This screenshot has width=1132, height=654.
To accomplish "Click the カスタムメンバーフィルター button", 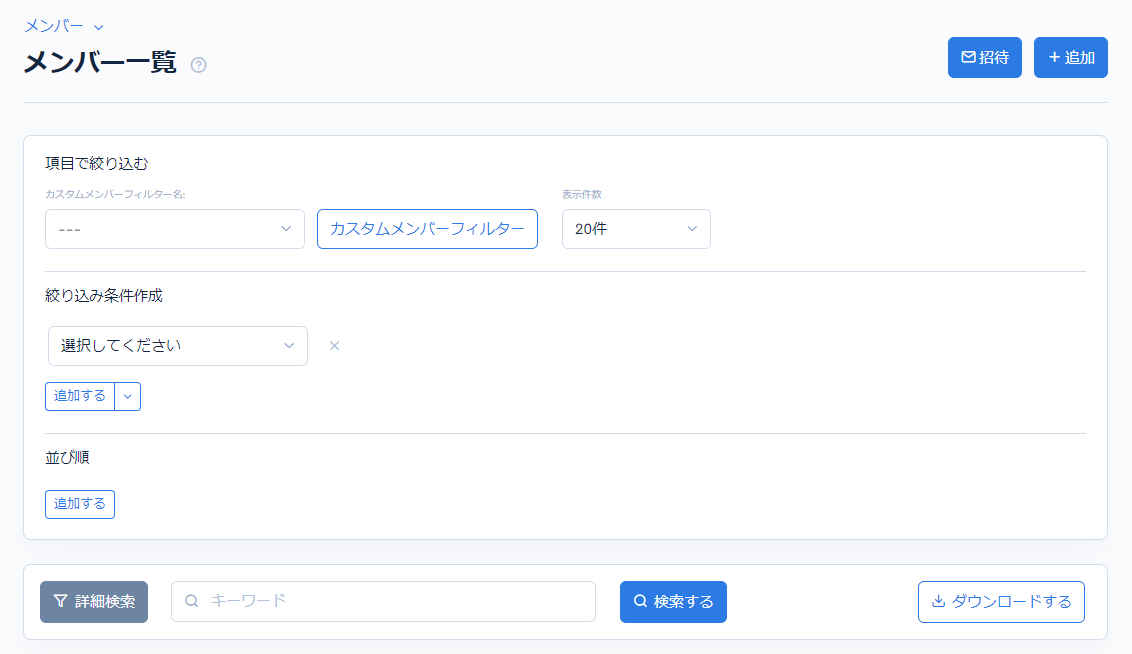I will [x=427, y=229].
